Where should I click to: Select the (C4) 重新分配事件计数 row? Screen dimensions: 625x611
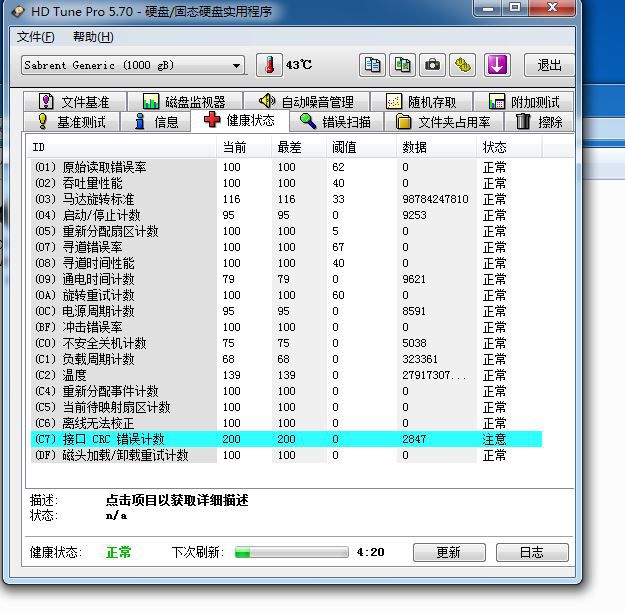coord(286,391)
